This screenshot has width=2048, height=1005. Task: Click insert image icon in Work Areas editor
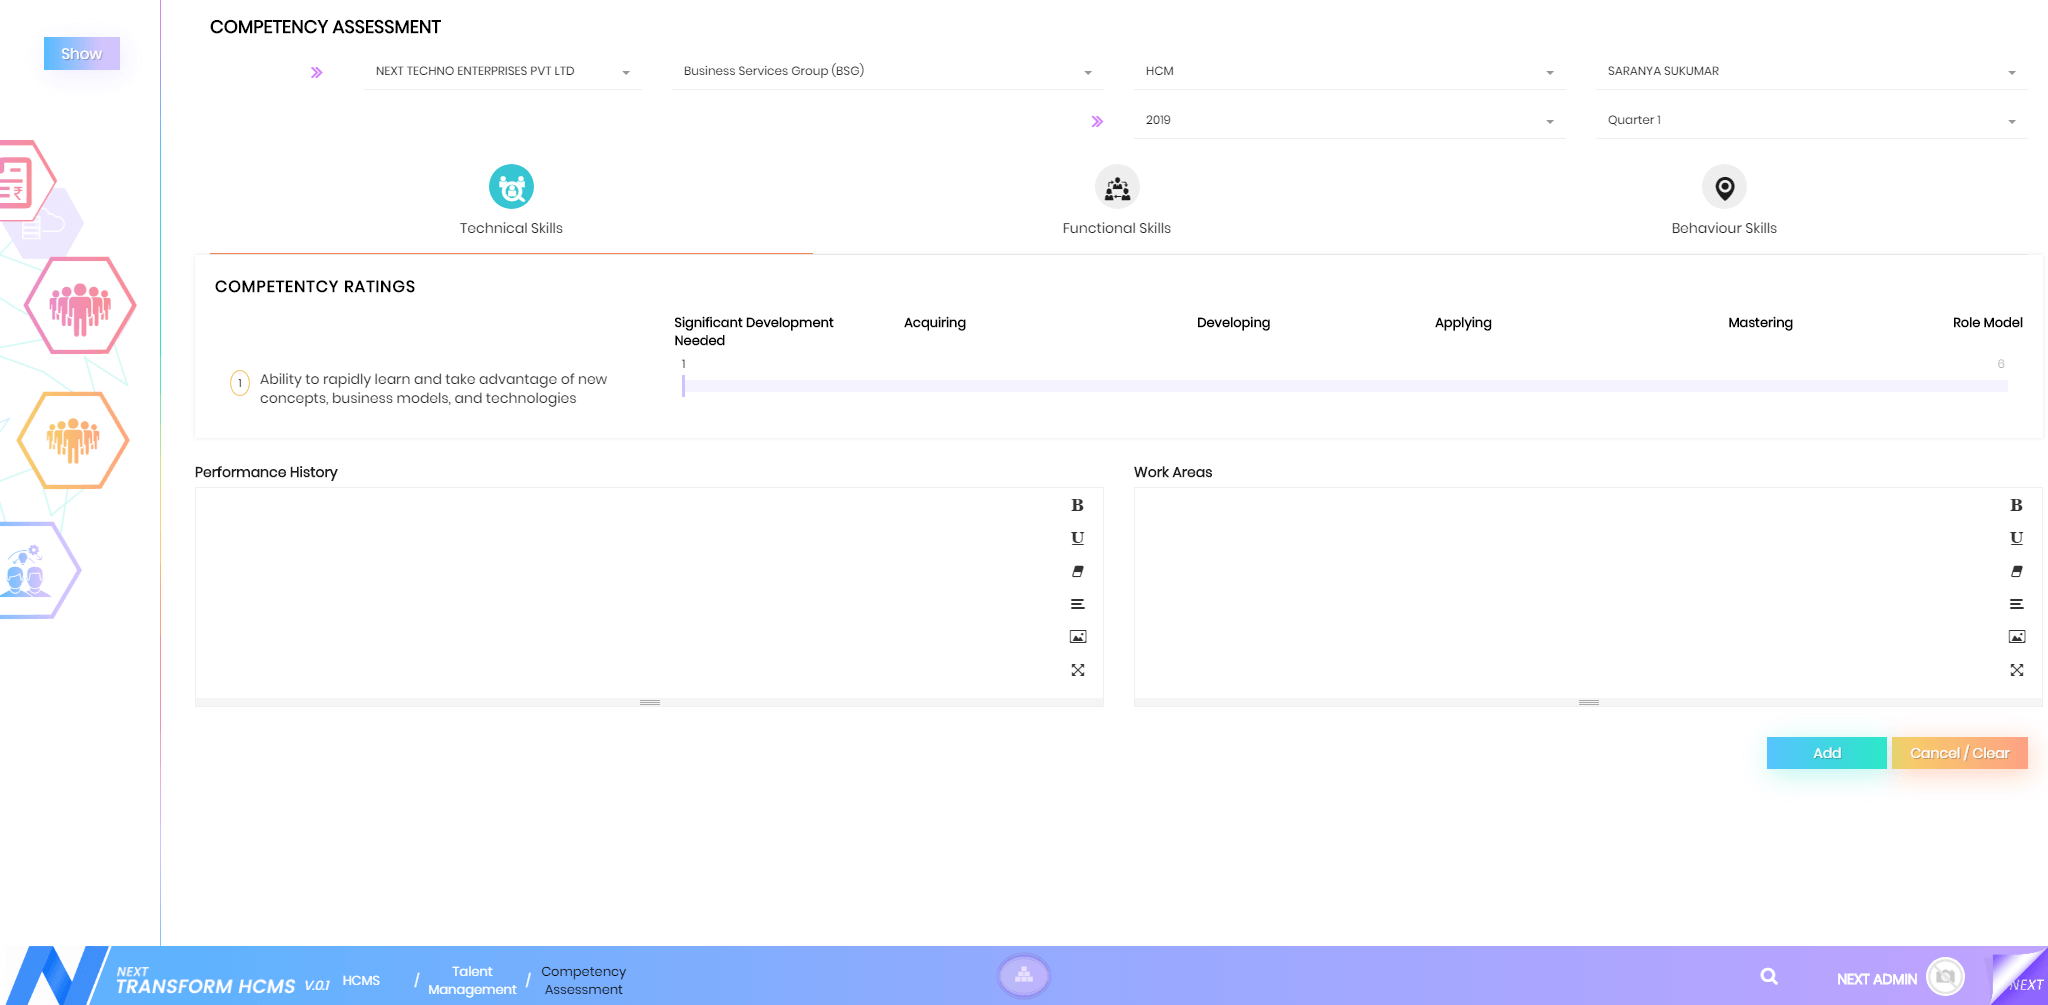point(2016,637)
